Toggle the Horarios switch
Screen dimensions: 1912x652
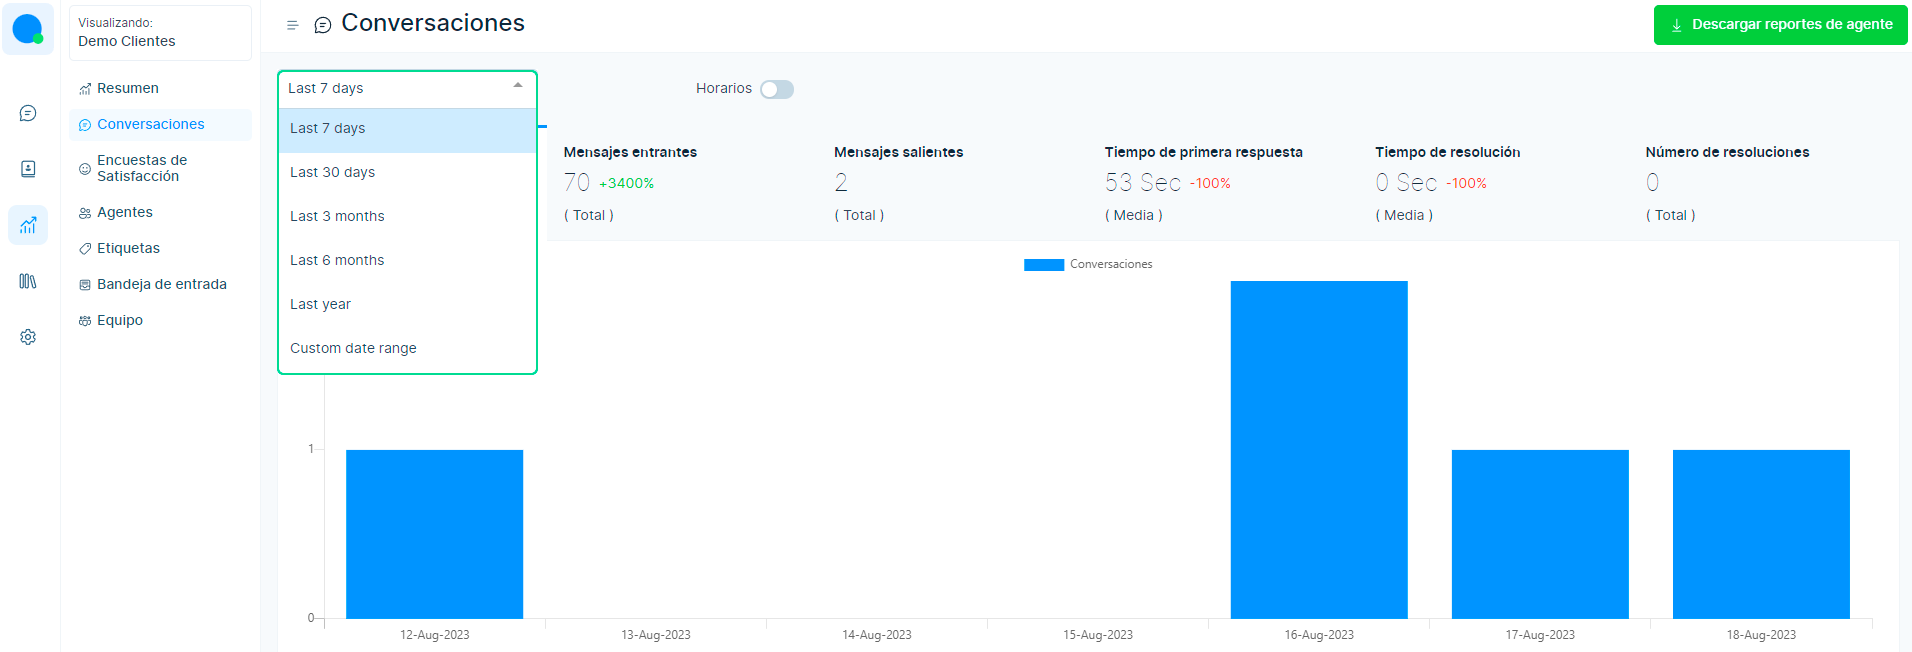point(777,89)
